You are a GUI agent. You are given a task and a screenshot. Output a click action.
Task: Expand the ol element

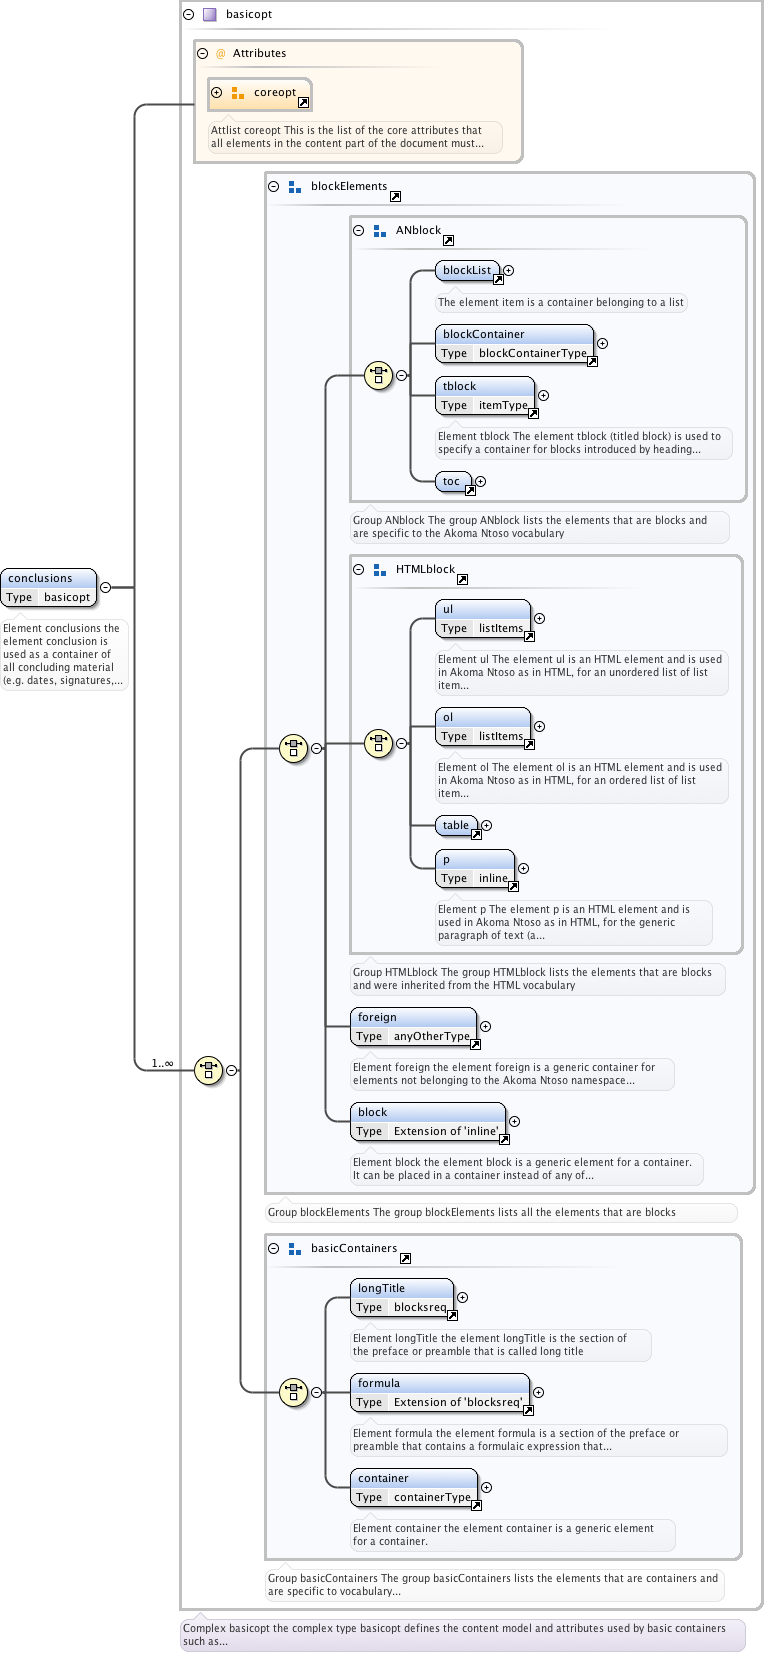(539, 726)
